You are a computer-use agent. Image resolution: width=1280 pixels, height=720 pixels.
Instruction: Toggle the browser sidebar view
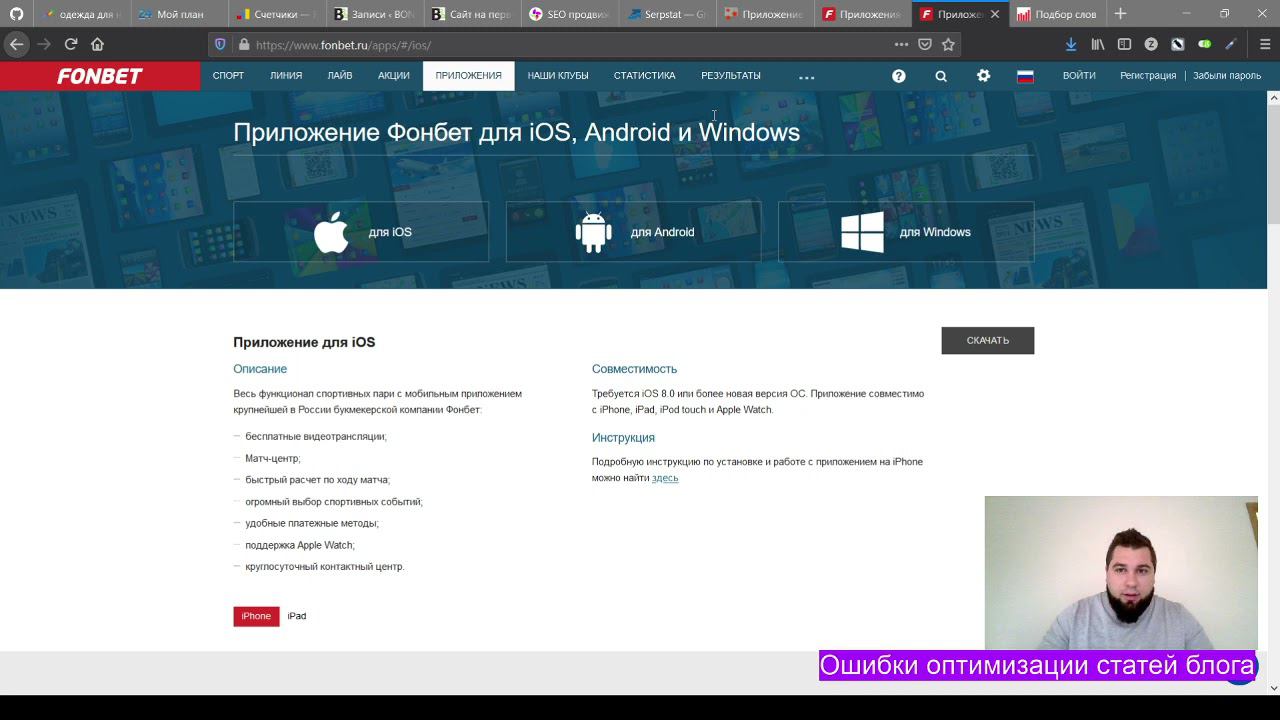tap(1124, 44)
